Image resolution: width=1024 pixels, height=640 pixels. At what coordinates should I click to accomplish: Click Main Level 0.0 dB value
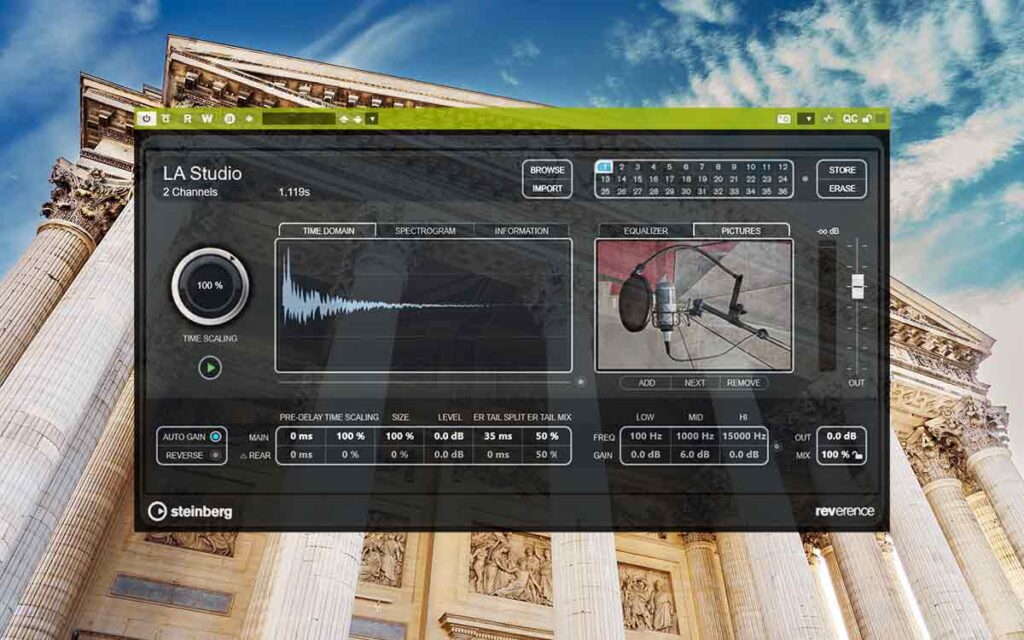point(449,436)
